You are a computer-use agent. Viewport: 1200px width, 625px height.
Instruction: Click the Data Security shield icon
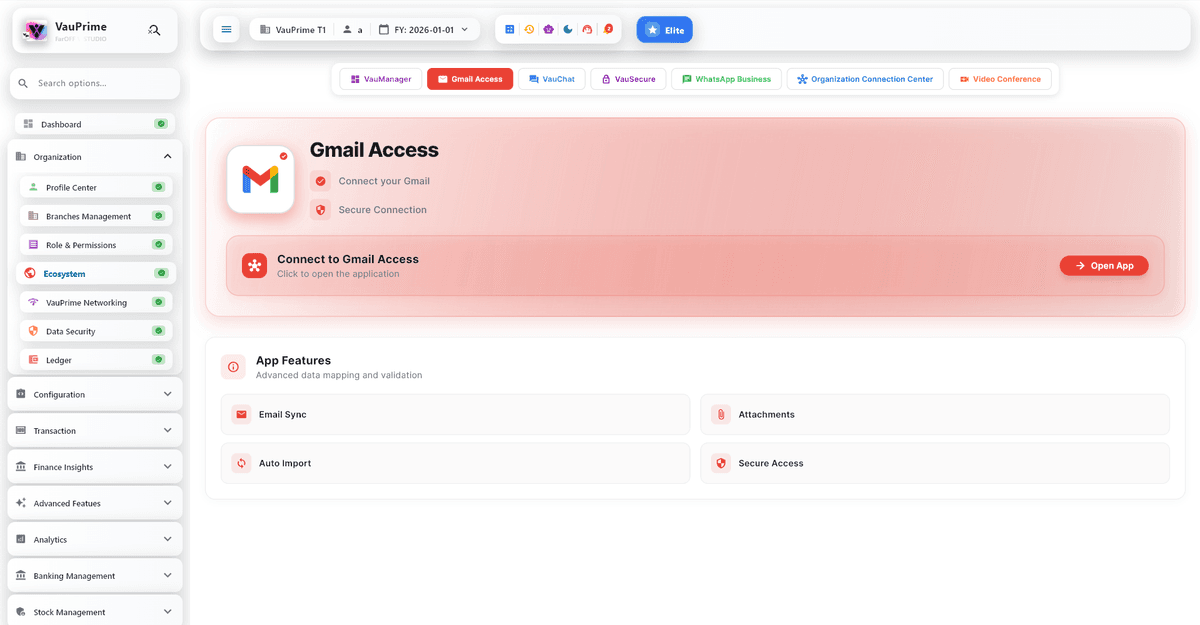33,331
